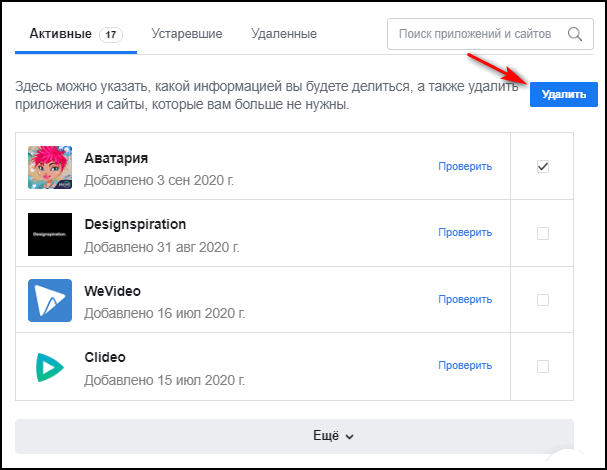Click 'Добавлено 16 июл 2020 г.' text
This screenshot has width=607, height=470.
(x=165, y=313)
